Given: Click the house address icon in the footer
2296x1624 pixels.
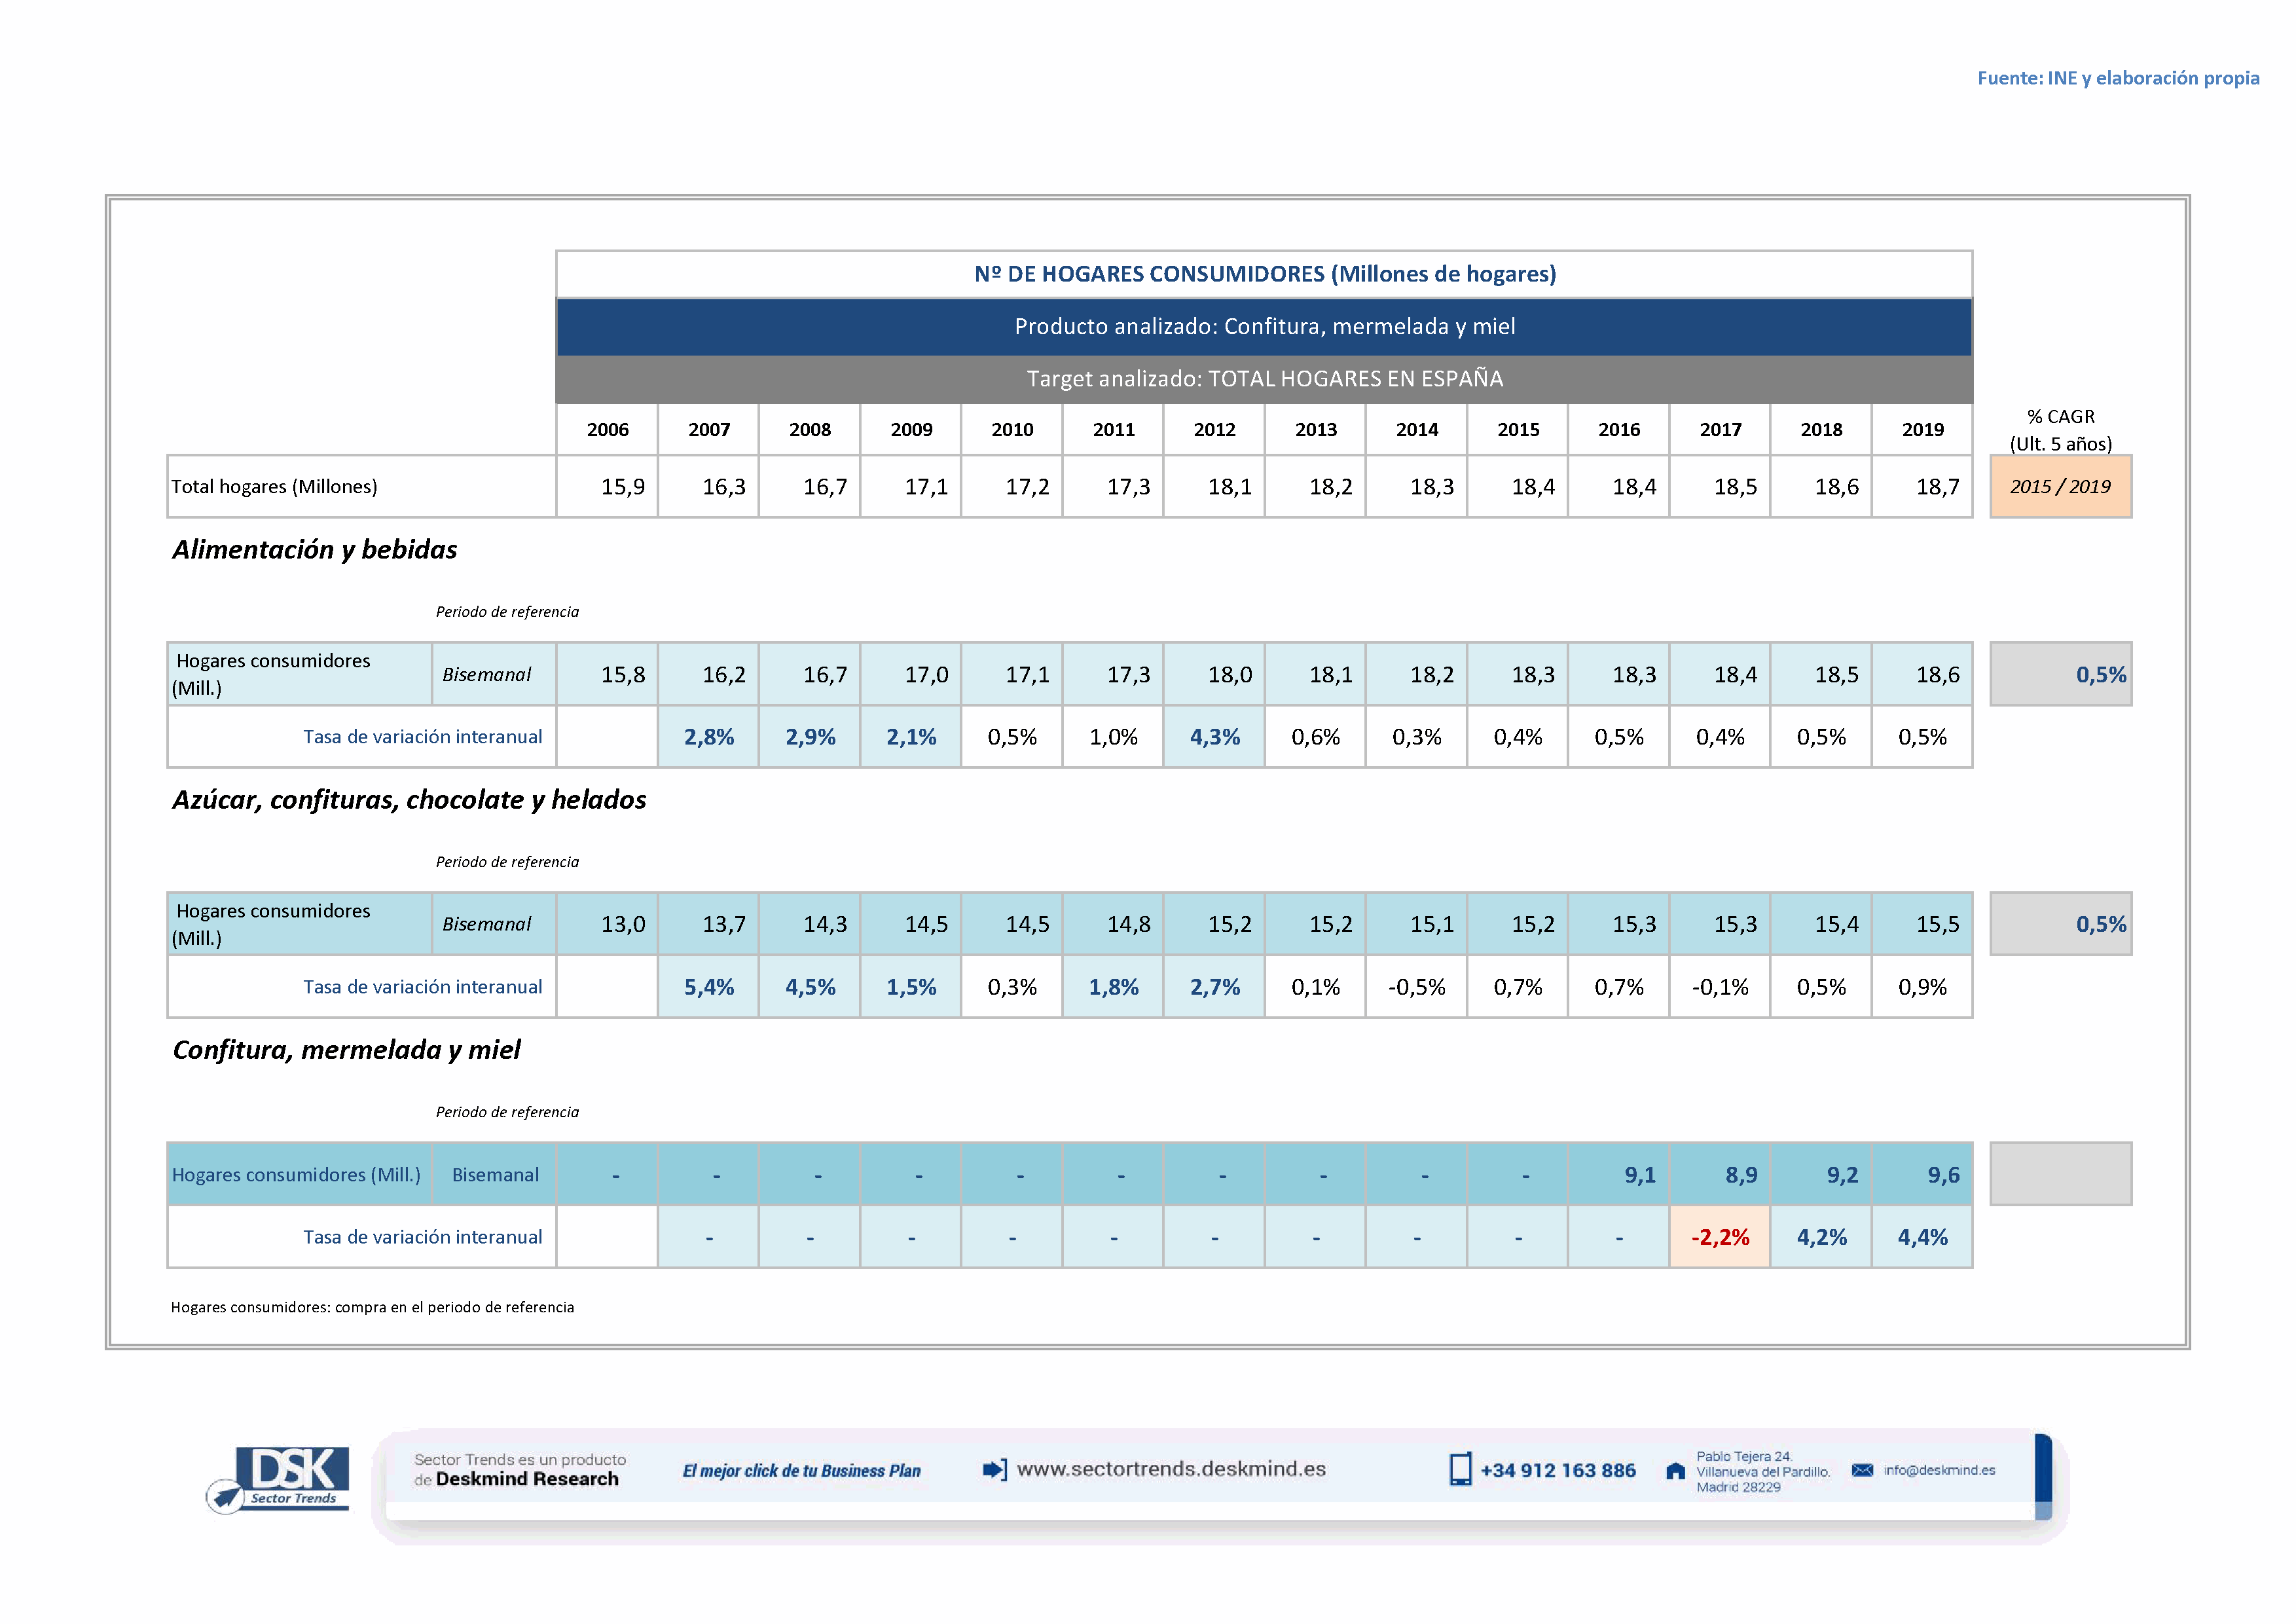Looking at the screenshot, I should (x=1675, y=1471).
